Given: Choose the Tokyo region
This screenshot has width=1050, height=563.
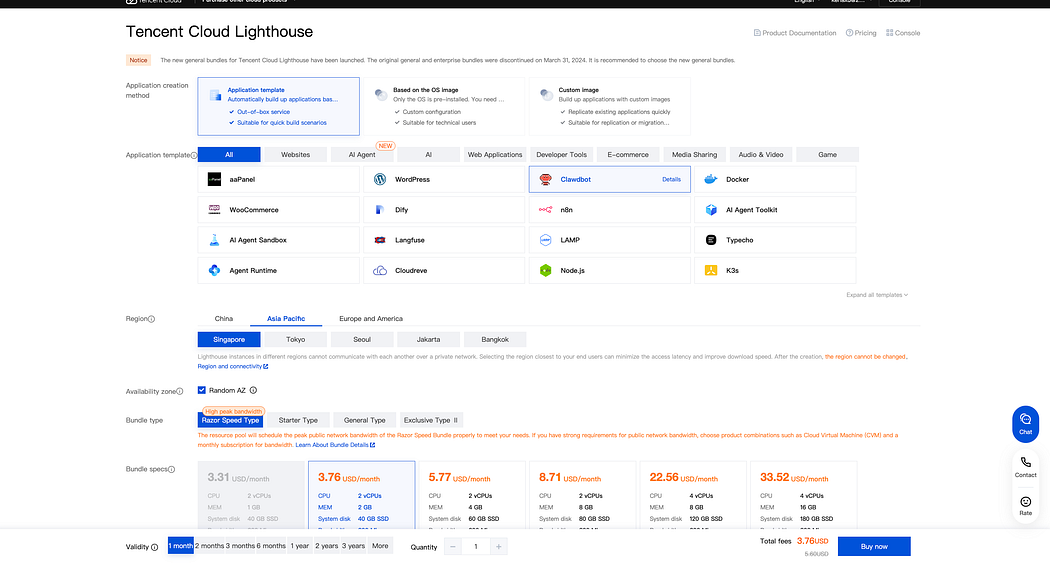Looking at the screenshot, I should (295, 339).
